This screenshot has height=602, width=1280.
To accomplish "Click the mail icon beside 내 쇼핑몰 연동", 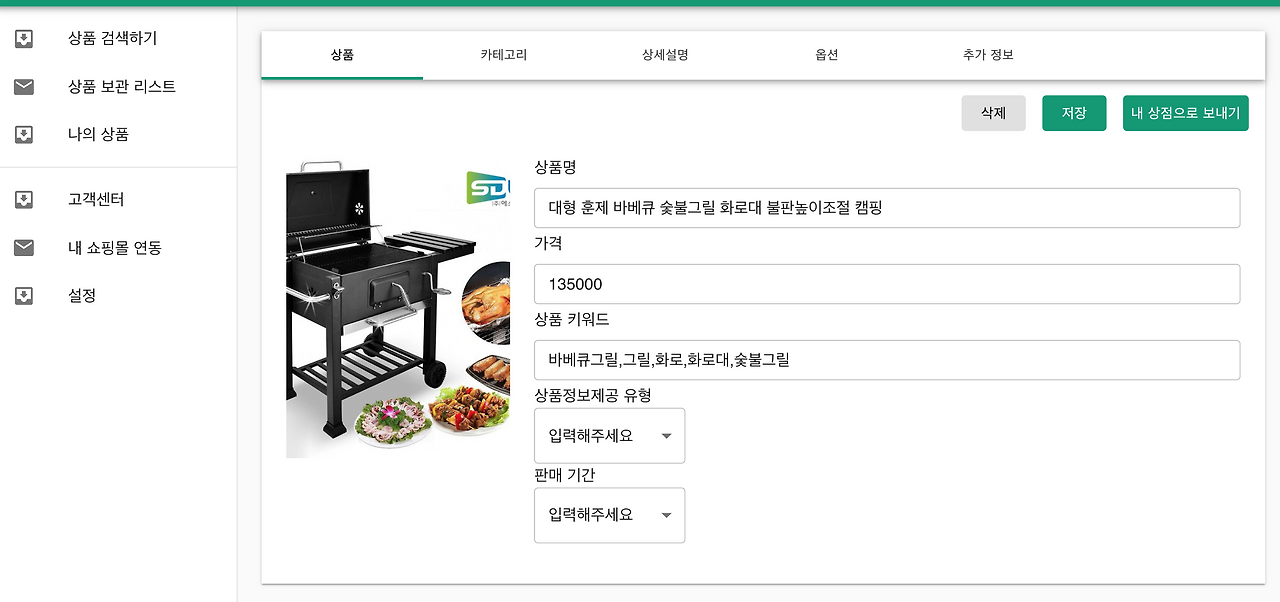I will [x=24, y=248].
